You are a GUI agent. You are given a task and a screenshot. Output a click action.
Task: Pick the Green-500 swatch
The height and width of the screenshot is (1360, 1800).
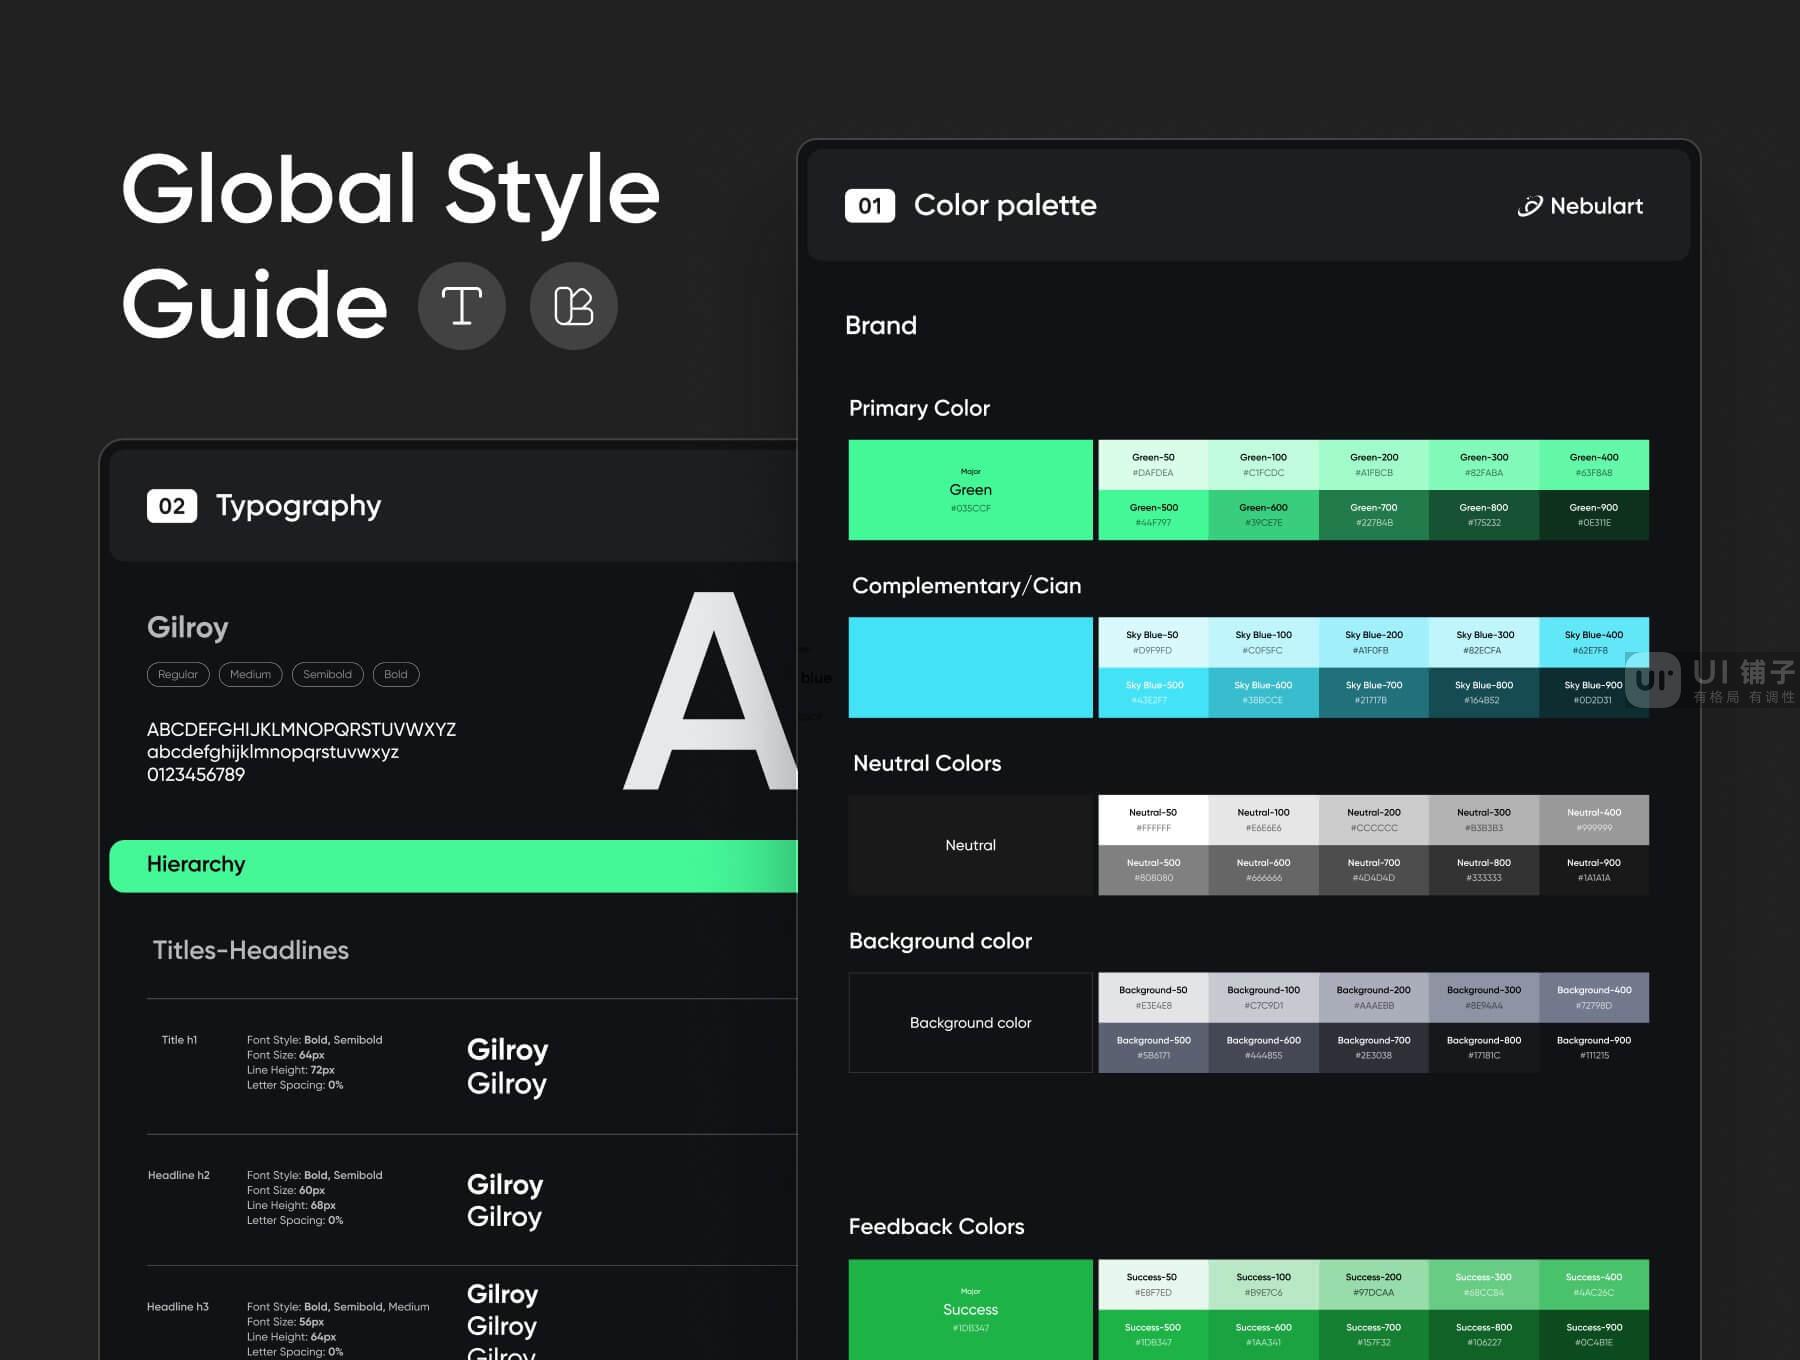pos(1154,515)
